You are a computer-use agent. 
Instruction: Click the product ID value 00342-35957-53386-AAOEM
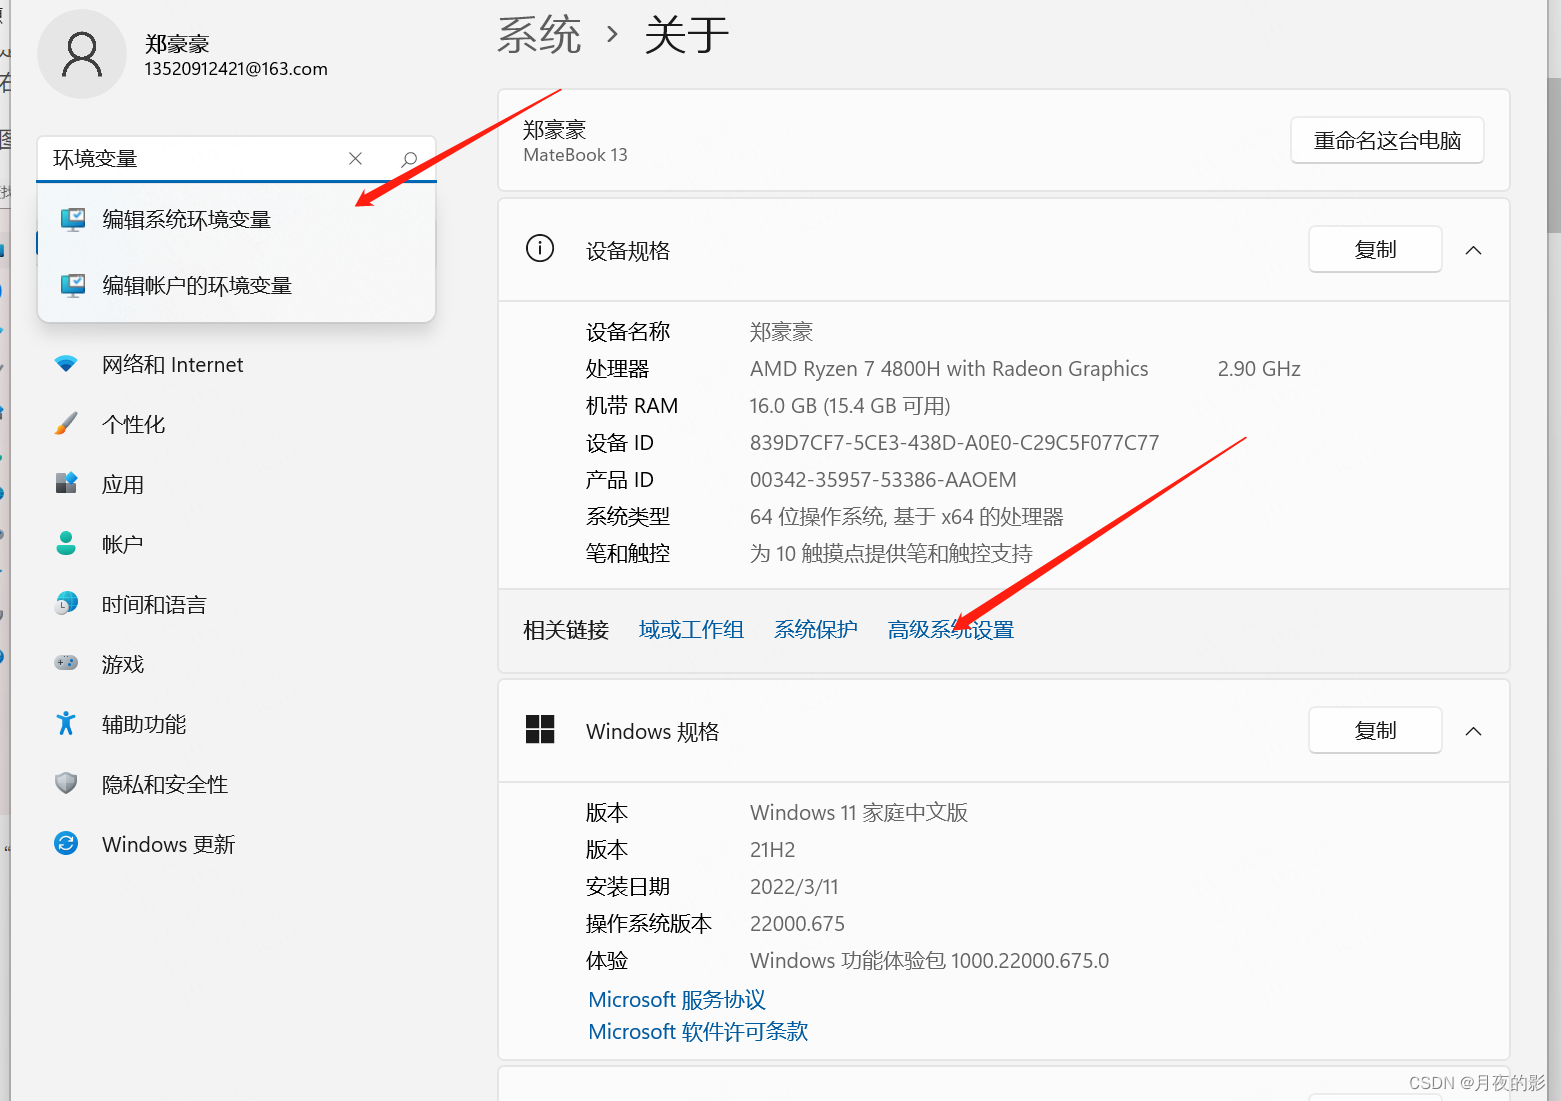coord(883,480)
